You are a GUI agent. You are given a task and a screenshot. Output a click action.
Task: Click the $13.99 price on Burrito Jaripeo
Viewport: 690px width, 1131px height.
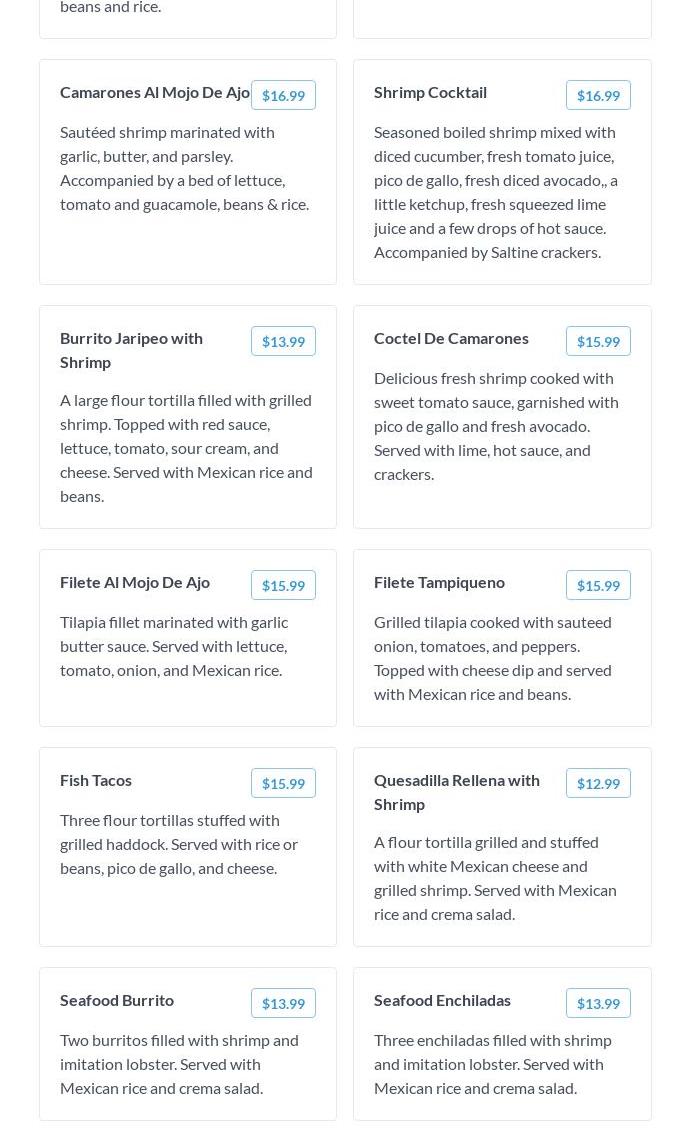(x=283, y=341)
